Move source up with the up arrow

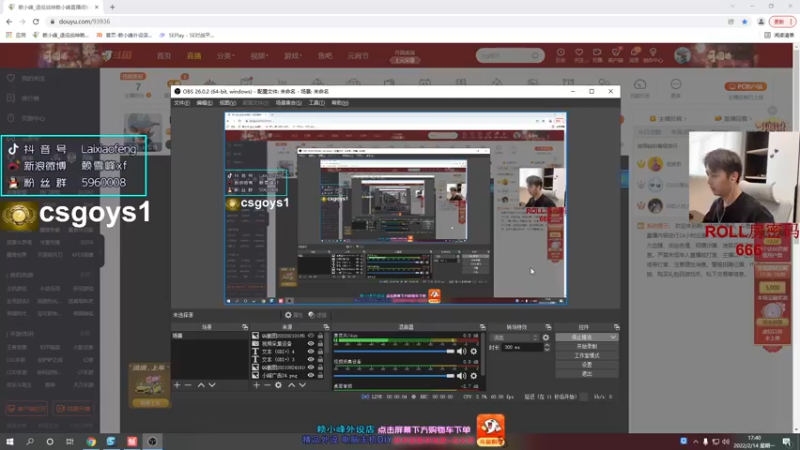pyautogui.click(x=291, y=385)
